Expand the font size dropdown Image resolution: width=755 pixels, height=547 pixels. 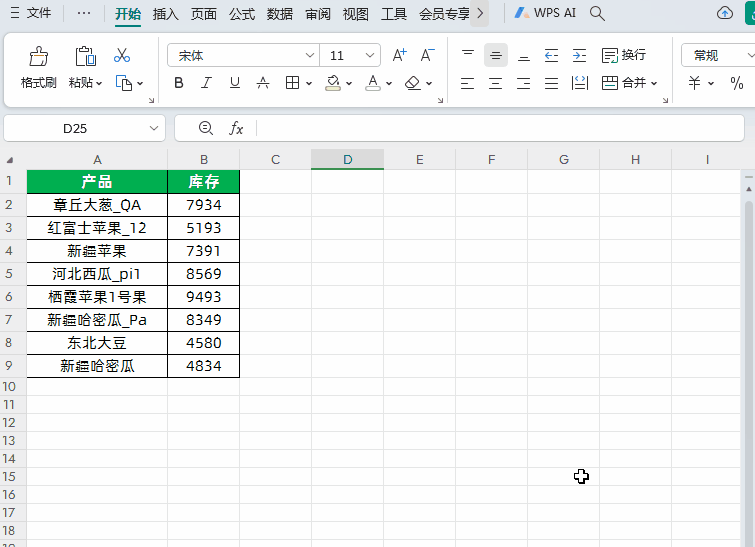371,56
